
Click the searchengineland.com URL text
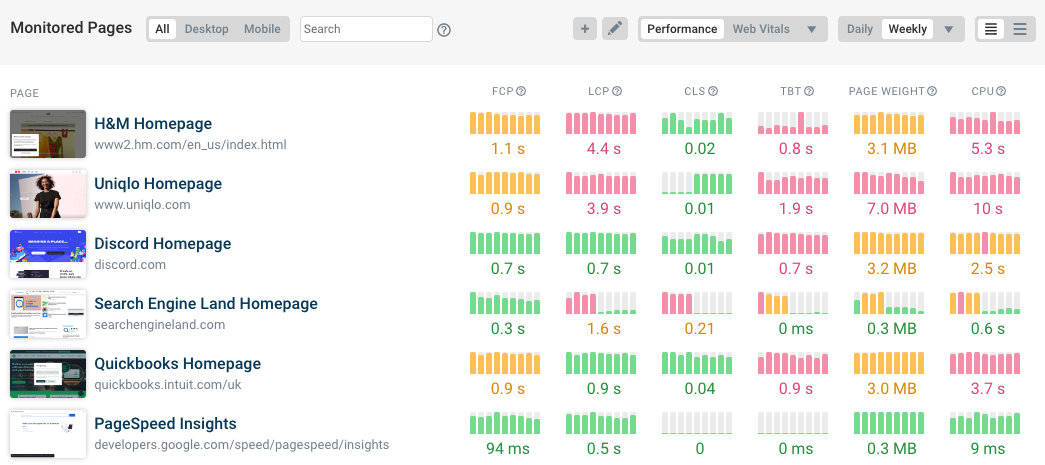coord(160,325)
